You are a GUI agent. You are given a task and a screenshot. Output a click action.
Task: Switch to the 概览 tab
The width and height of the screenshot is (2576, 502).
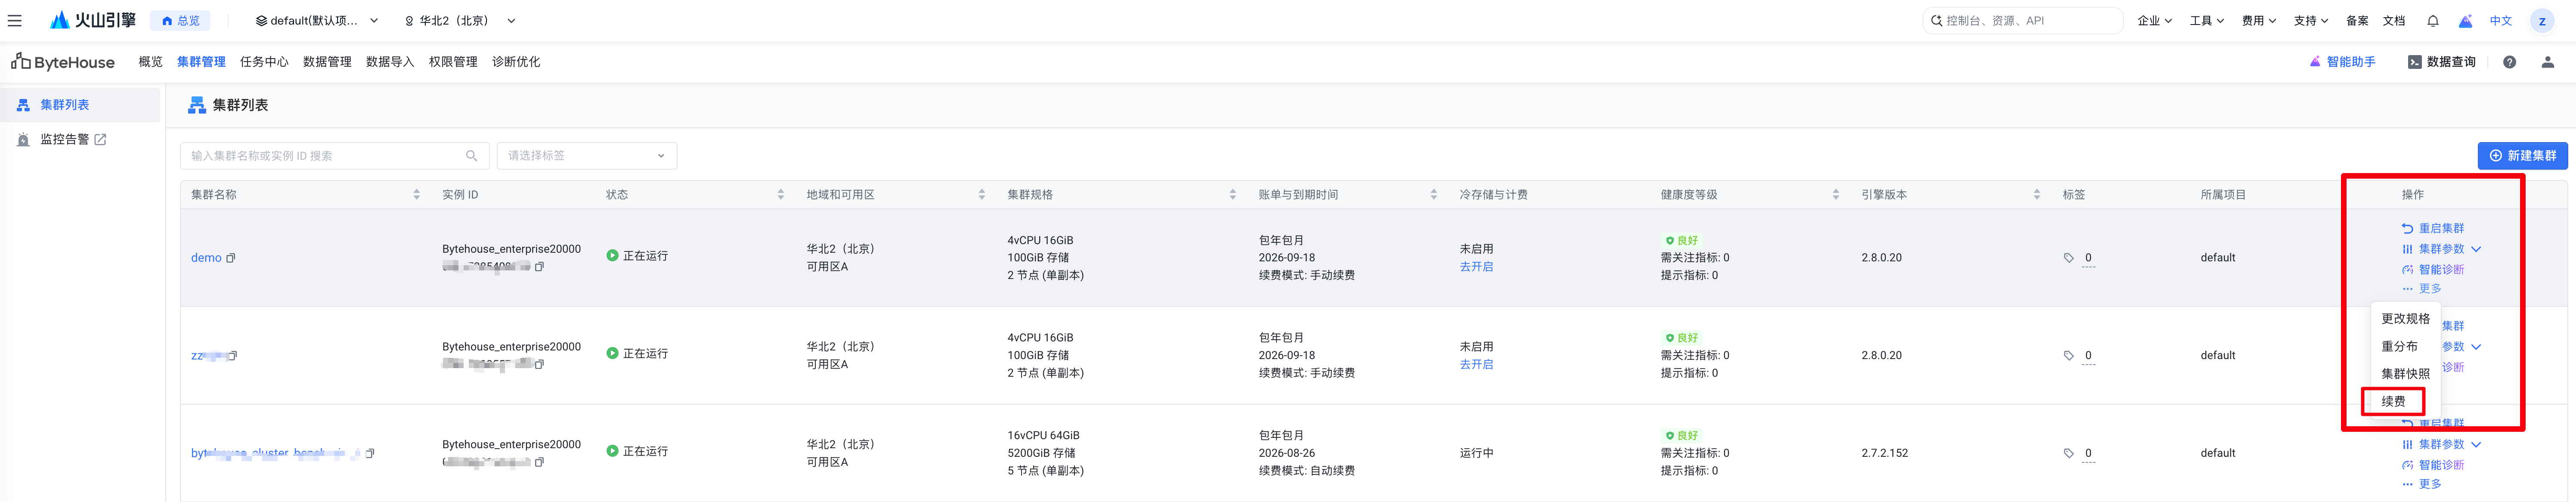pos(150,62)
